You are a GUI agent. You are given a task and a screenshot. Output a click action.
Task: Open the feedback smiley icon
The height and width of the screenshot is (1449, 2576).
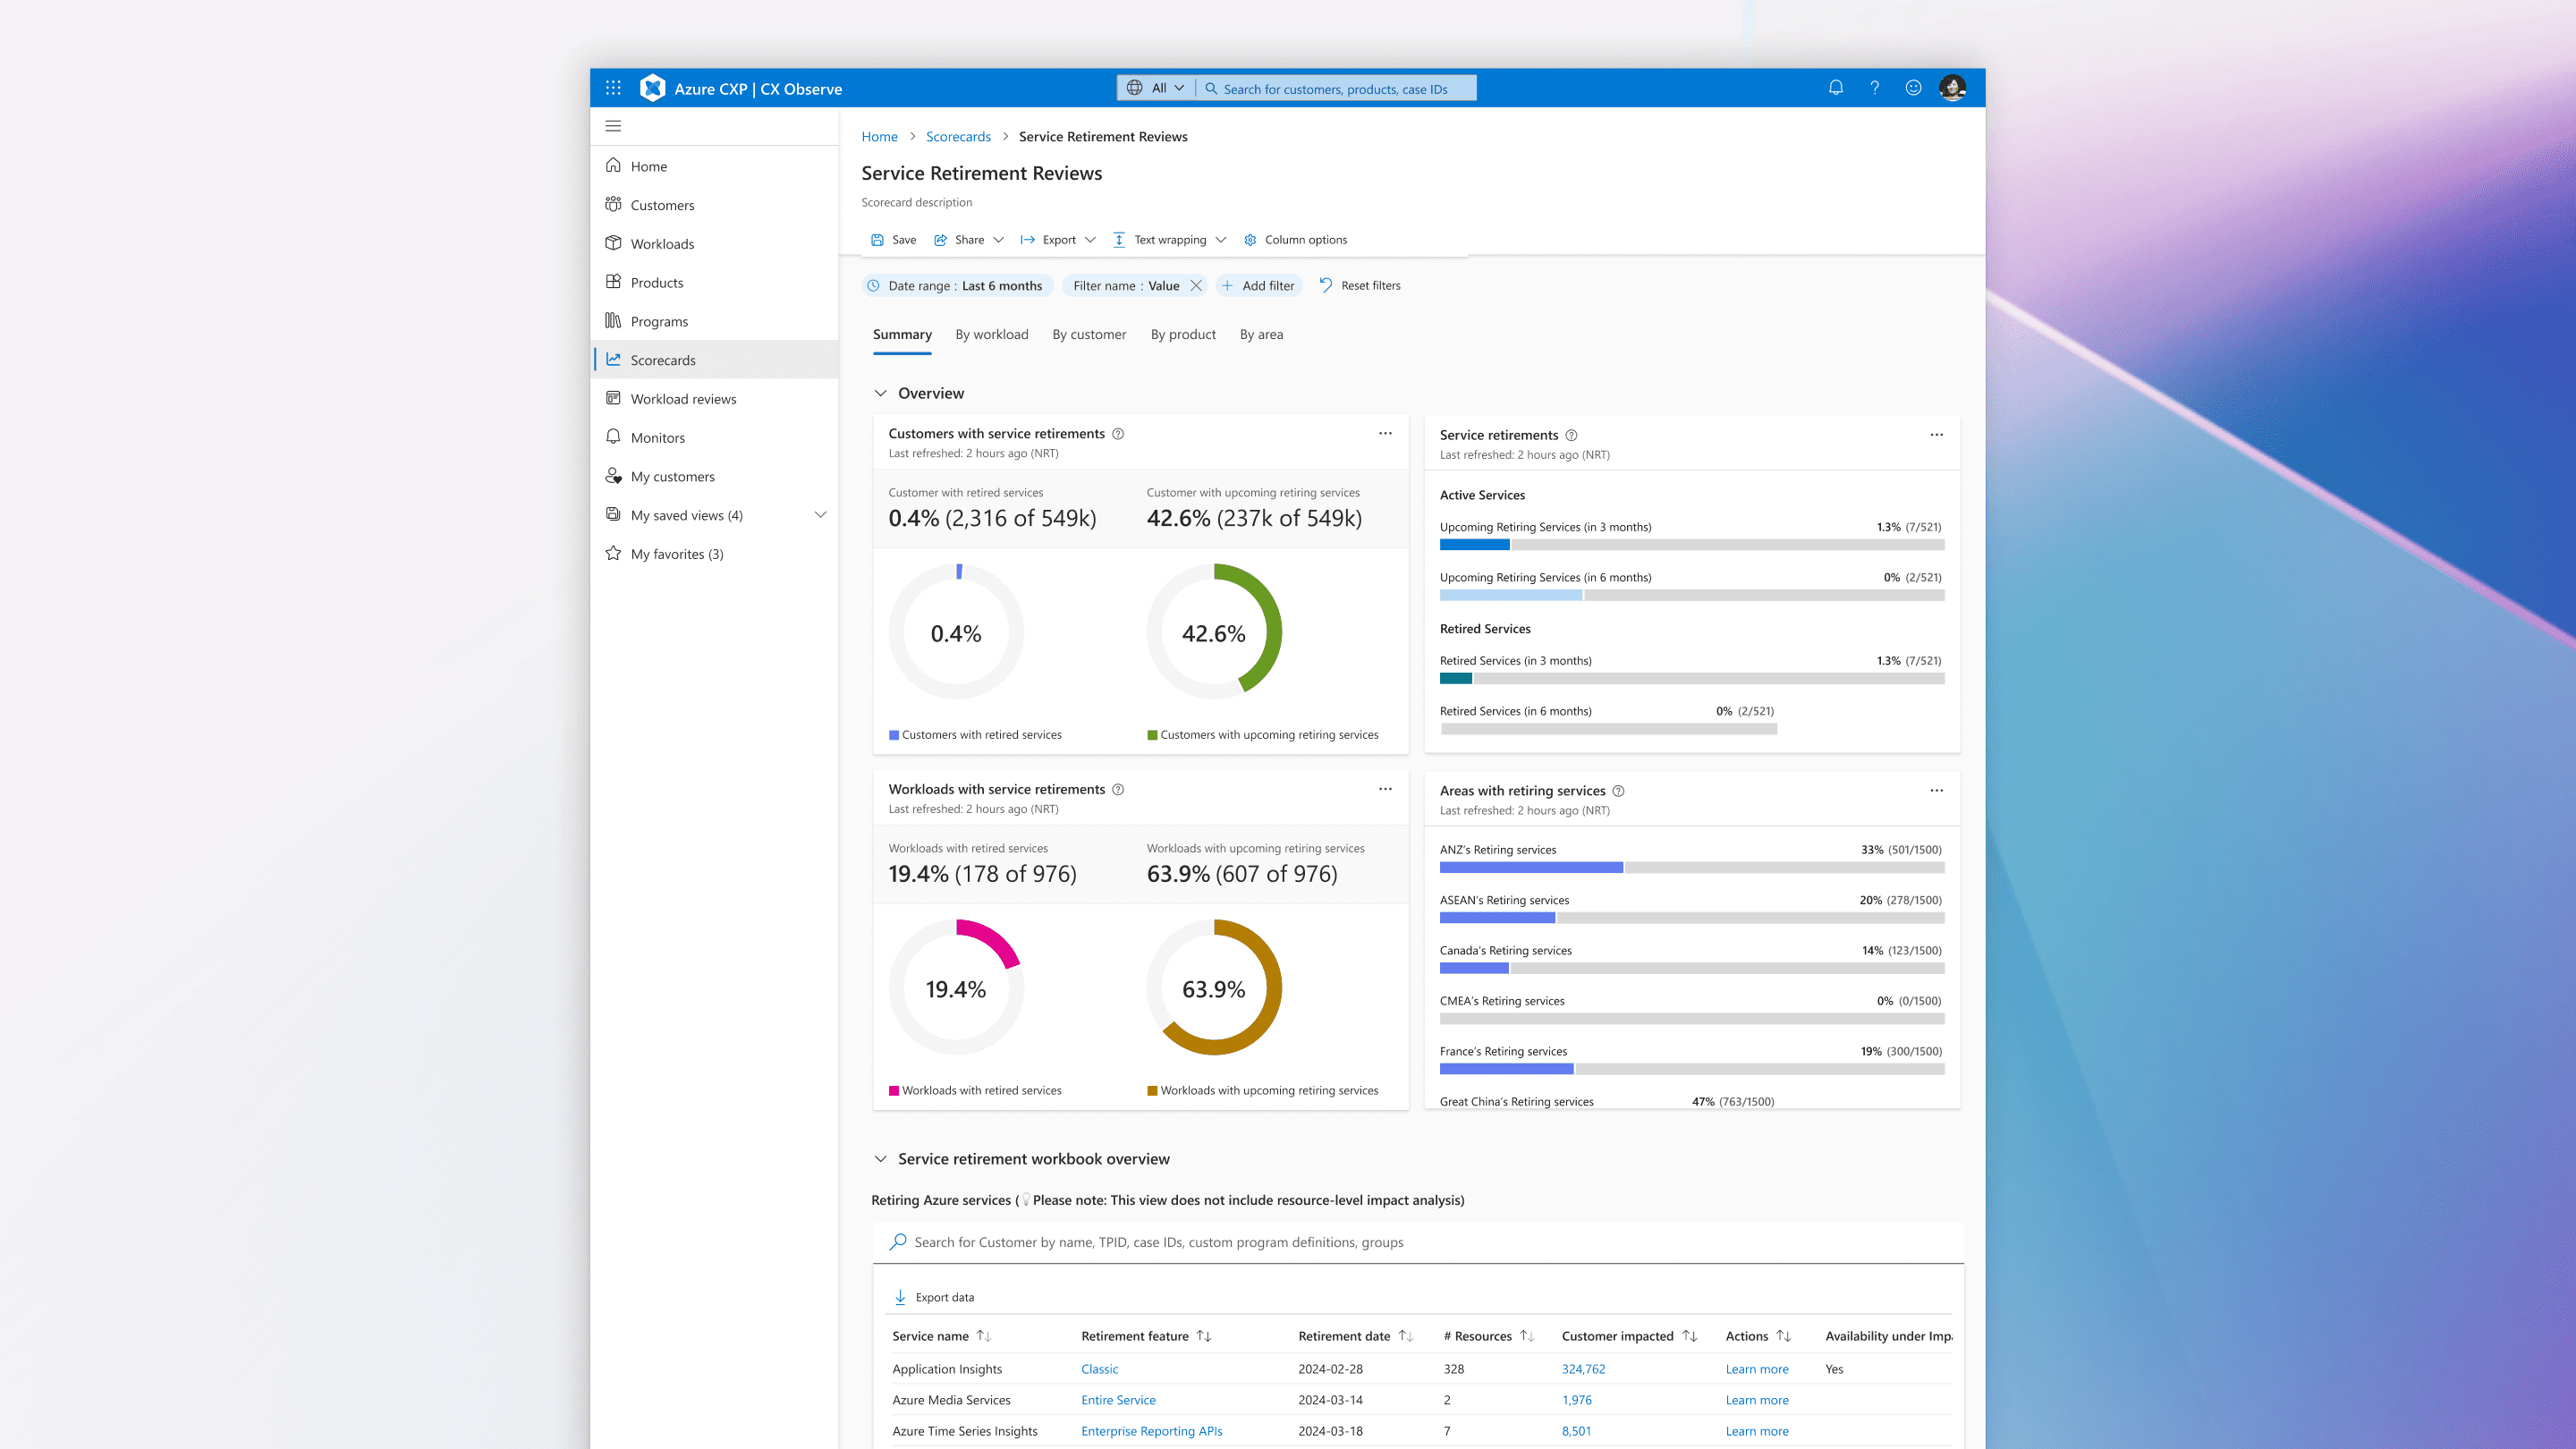pyautogui.click(x=1912, y=88)
